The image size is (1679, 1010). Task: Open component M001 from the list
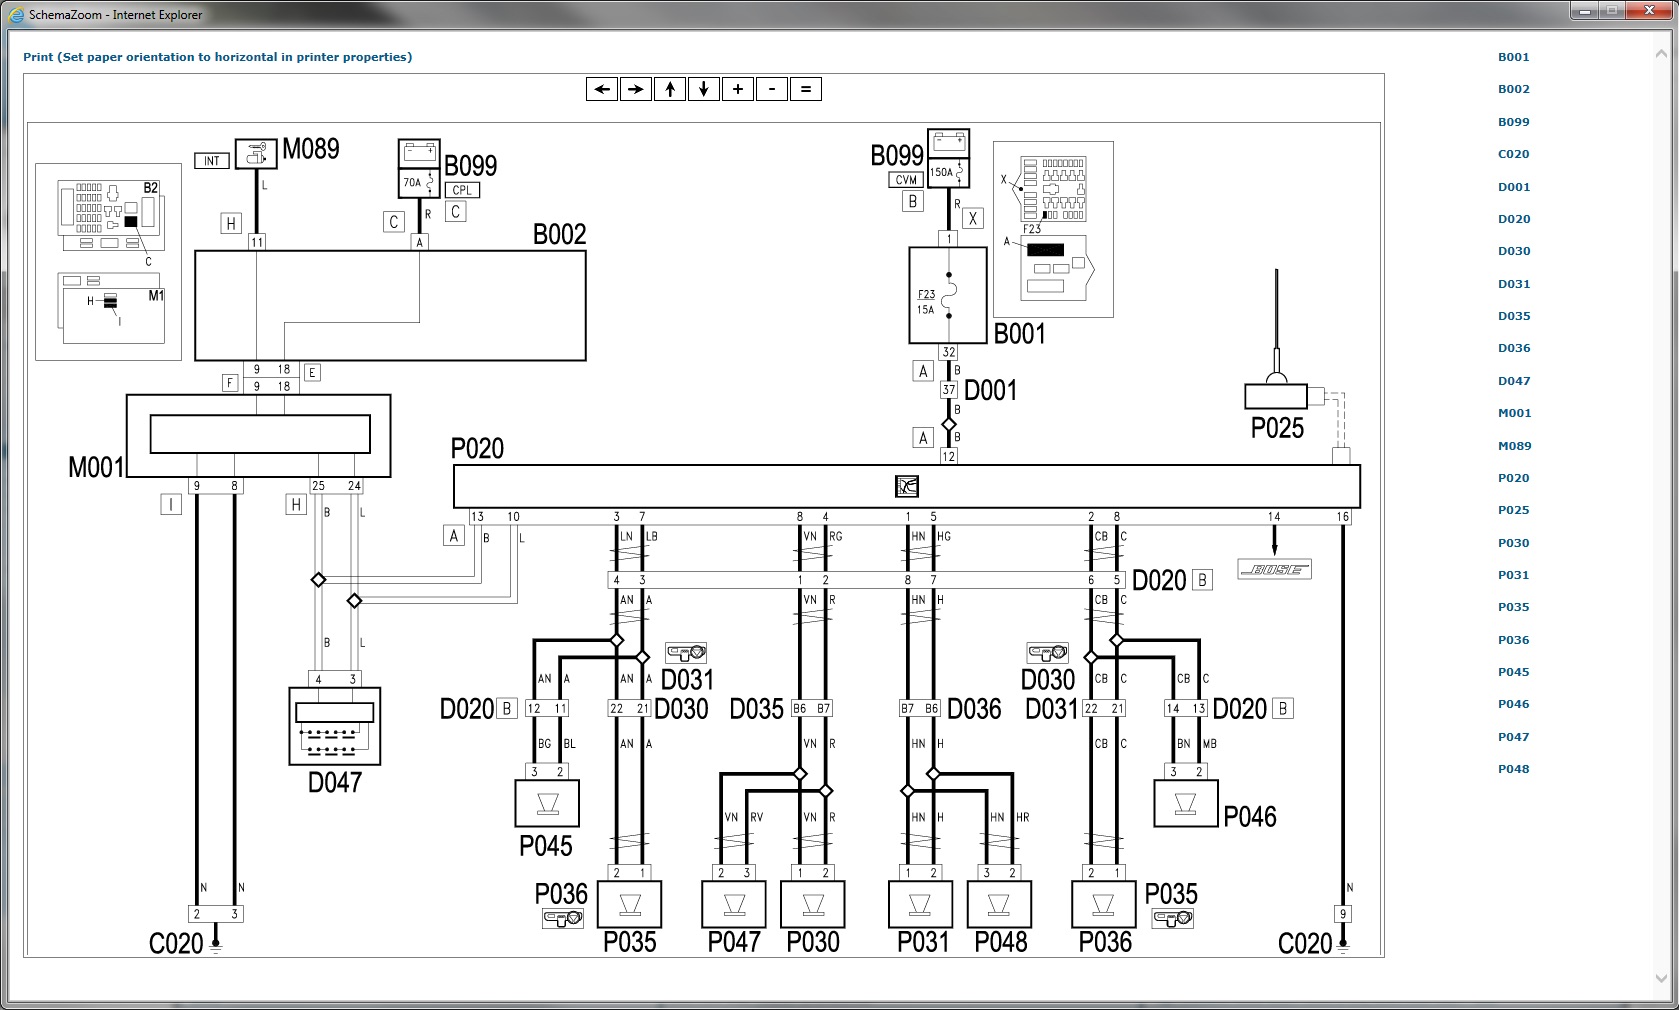(x=1514, y=413)
